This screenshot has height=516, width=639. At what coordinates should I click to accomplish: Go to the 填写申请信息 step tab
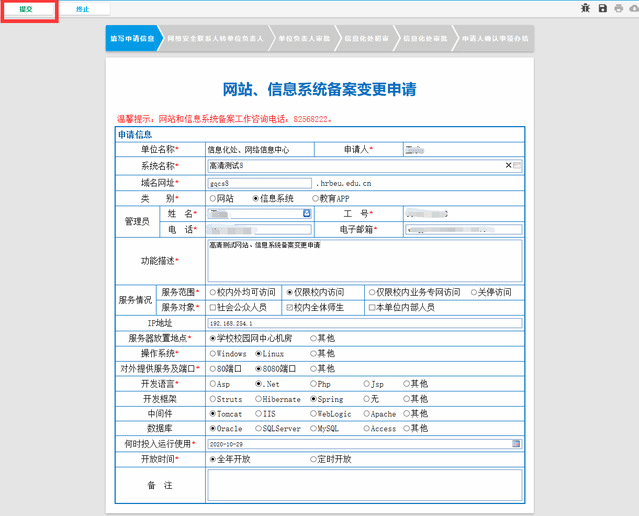(x=131, y=39)
